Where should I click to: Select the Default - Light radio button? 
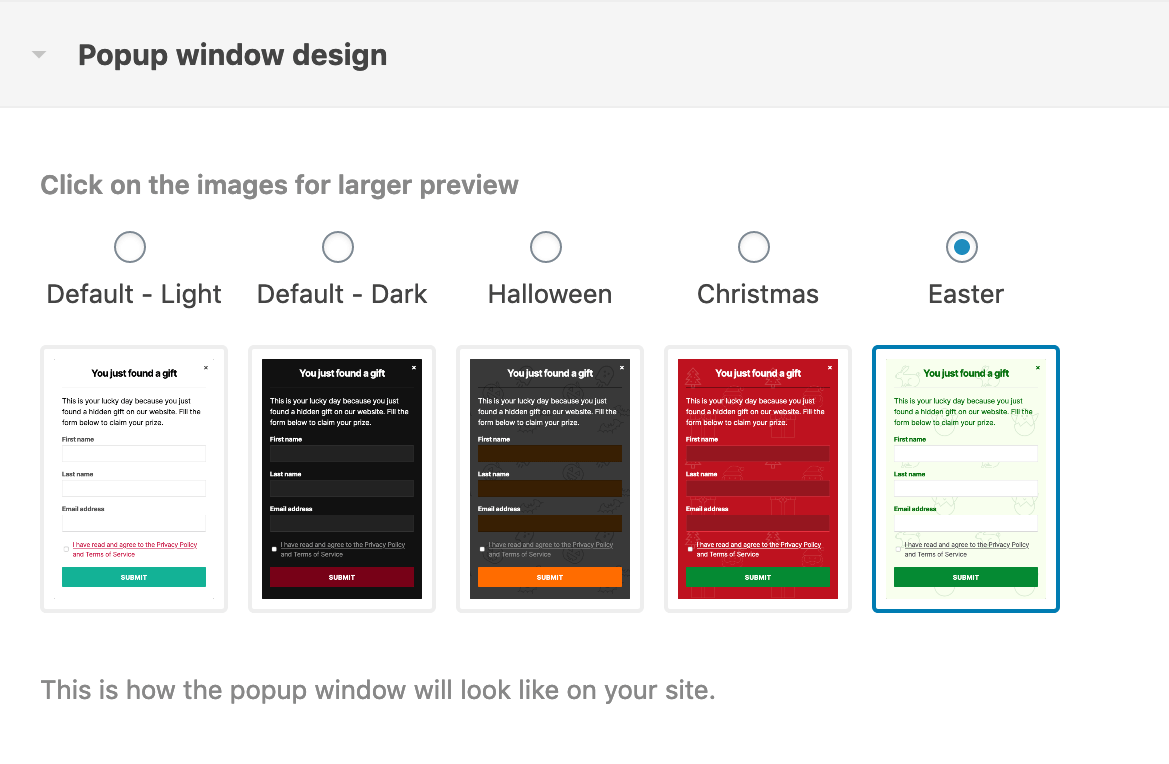click(130, 247)
